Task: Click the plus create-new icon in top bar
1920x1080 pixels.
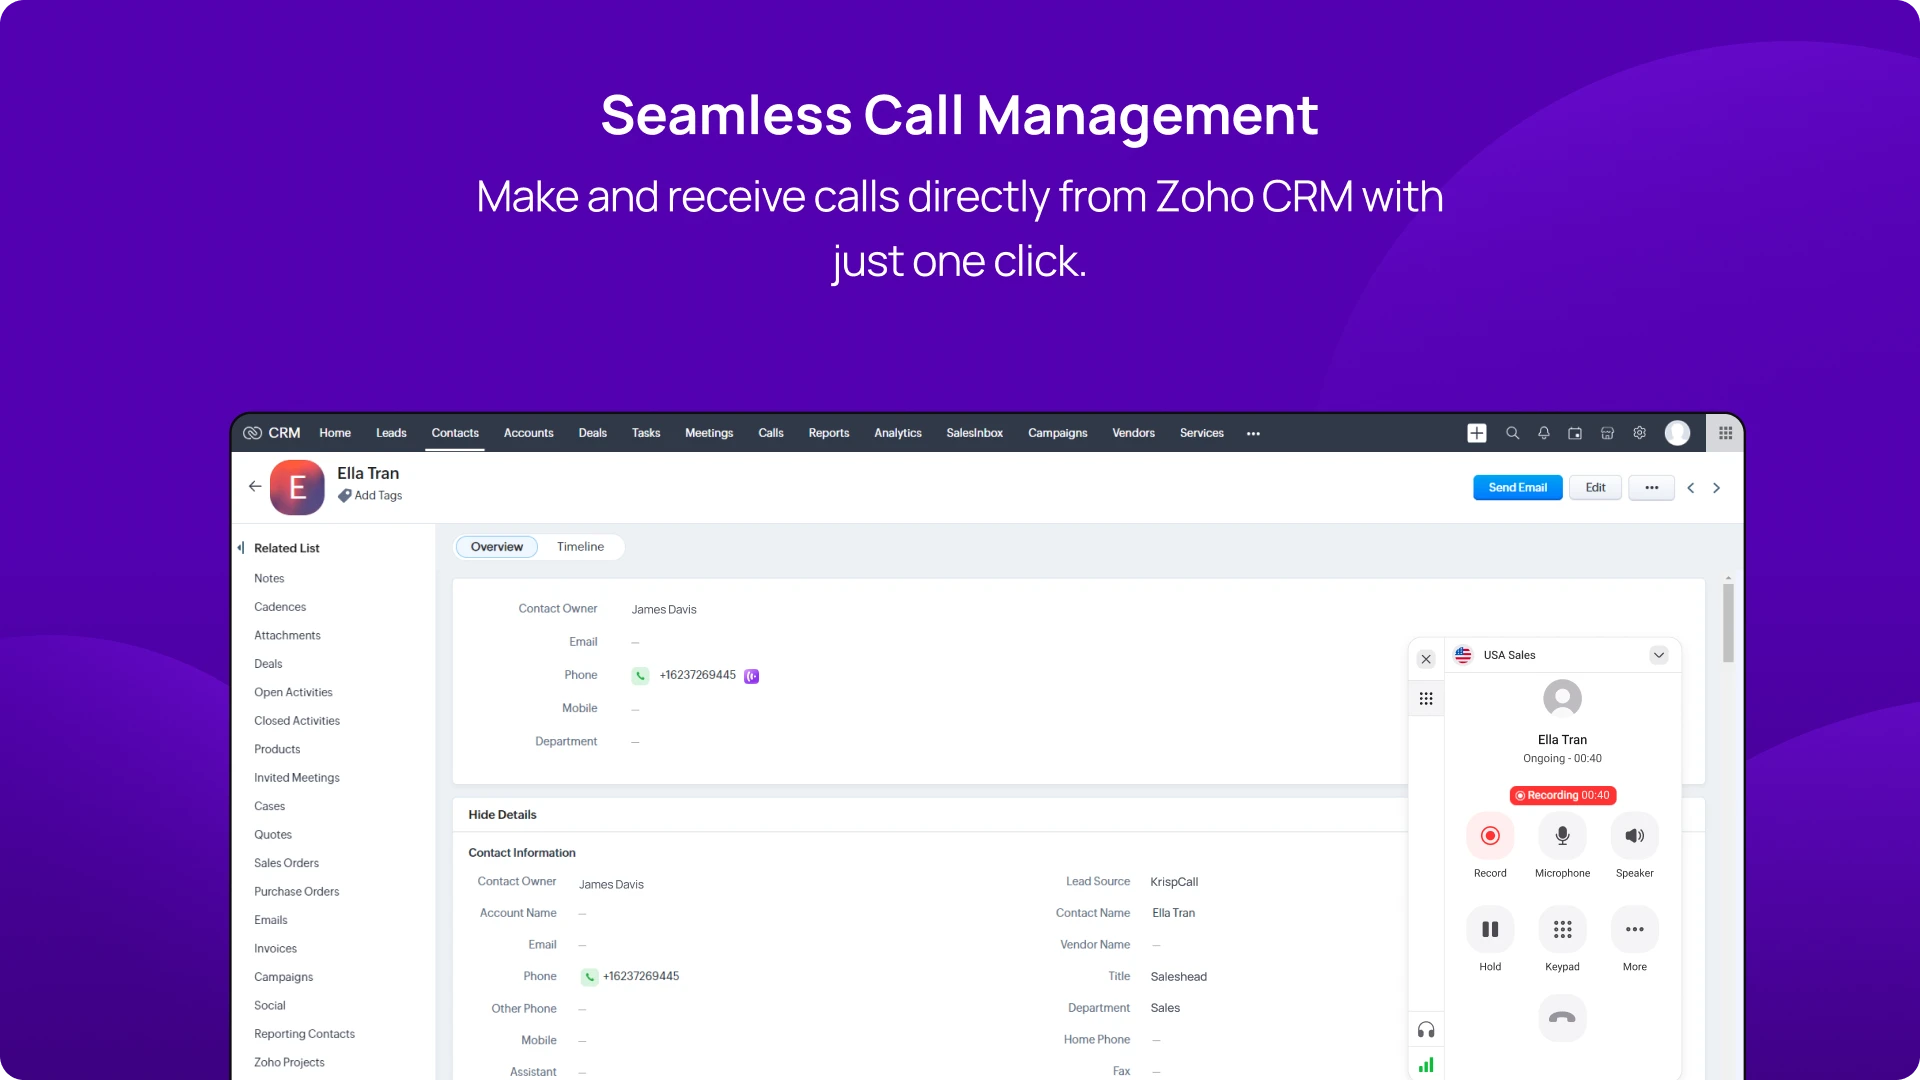Action: 1477,433
